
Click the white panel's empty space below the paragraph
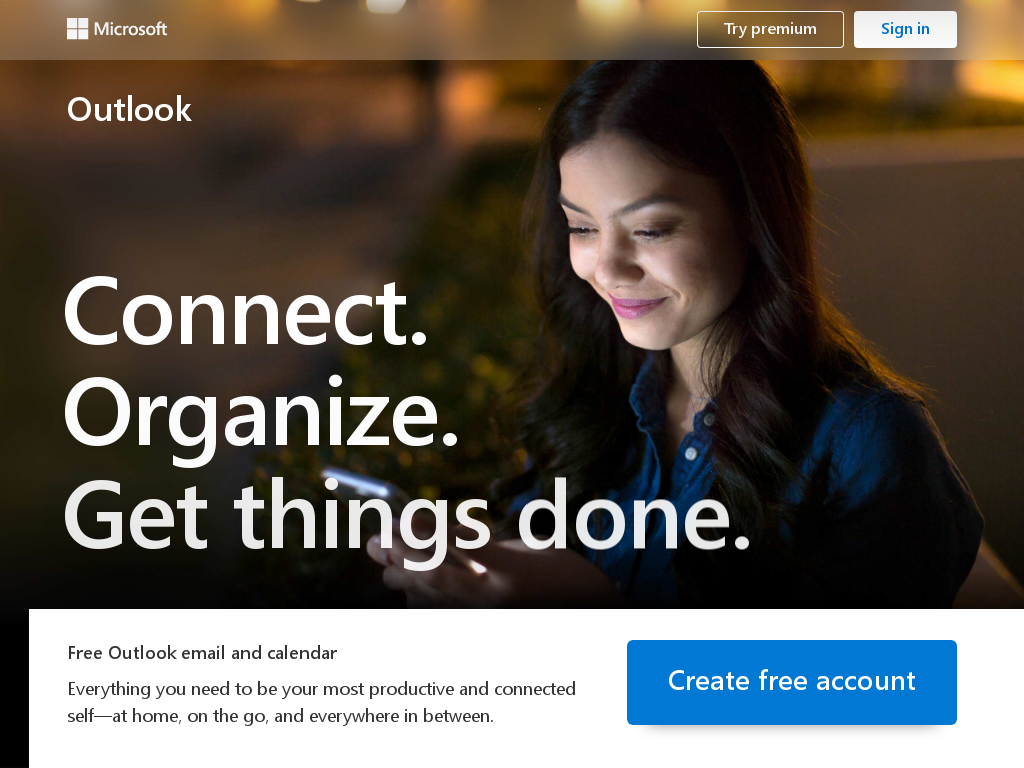(x=327, y=749)
